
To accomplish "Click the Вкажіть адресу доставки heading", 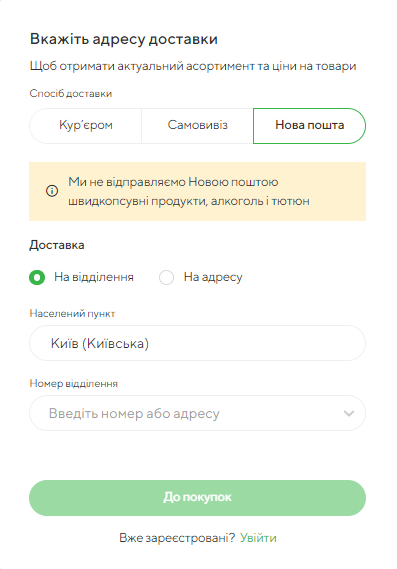I will coord(124,39).
